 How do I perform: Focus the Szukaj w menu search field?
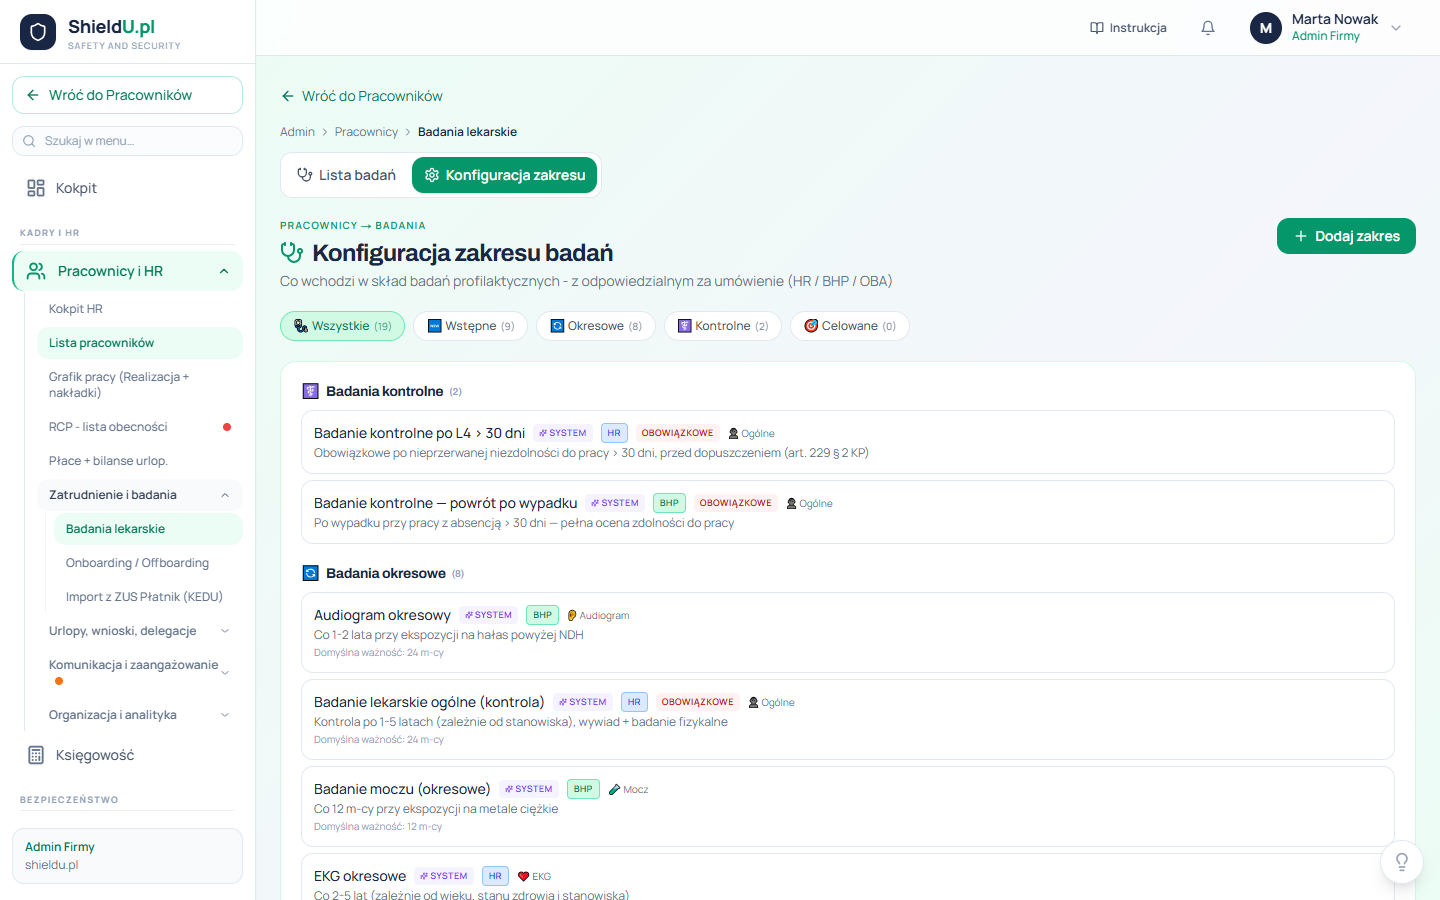[x=127, y=141]
